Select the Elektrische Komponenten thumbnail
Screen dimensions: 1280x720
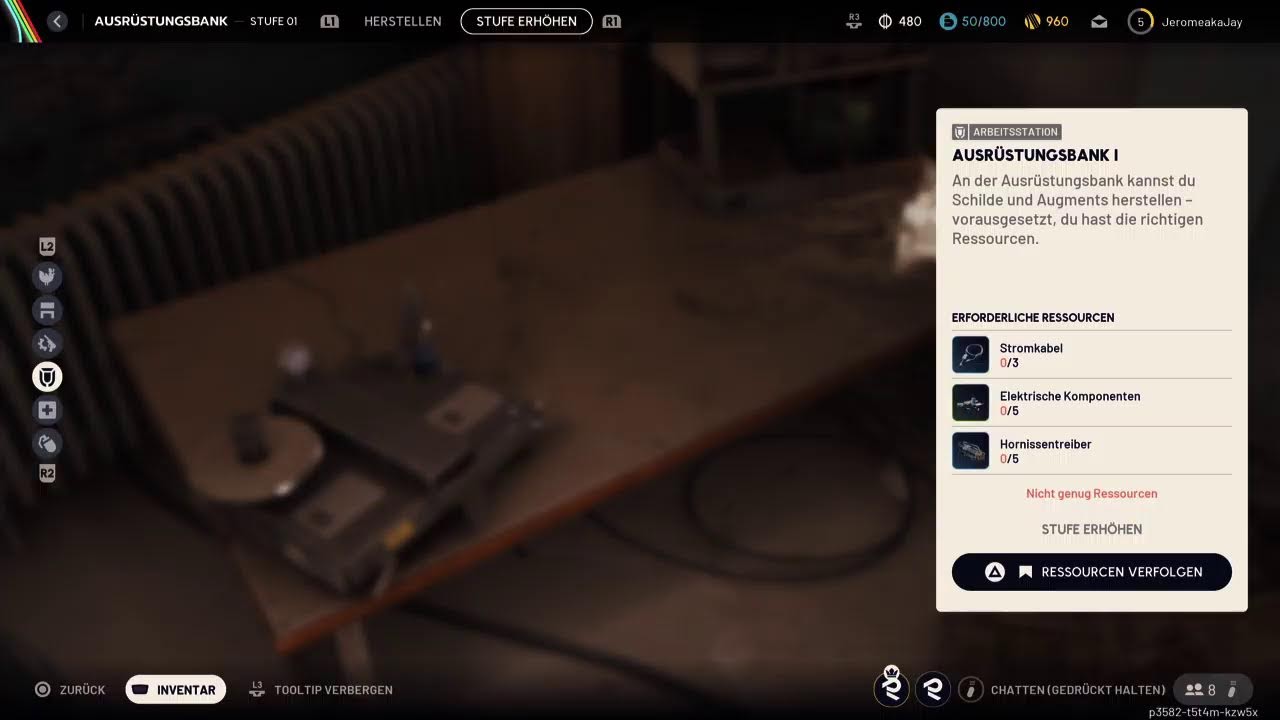[970, 403]
